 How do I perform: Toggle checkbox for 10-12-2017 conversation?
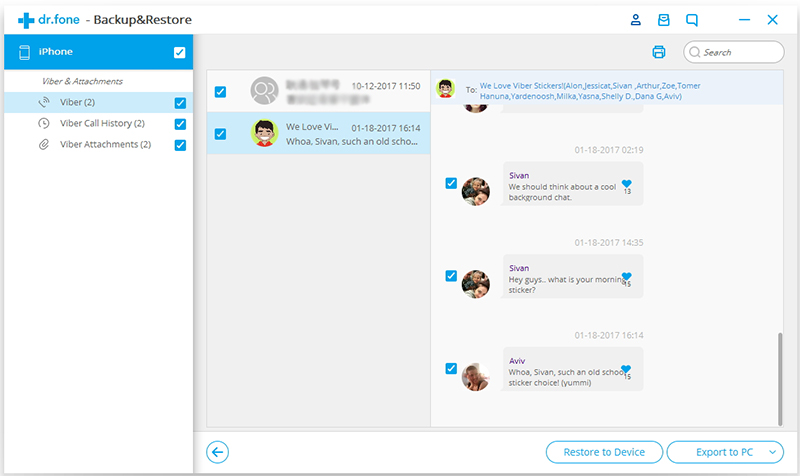point(220,92)
